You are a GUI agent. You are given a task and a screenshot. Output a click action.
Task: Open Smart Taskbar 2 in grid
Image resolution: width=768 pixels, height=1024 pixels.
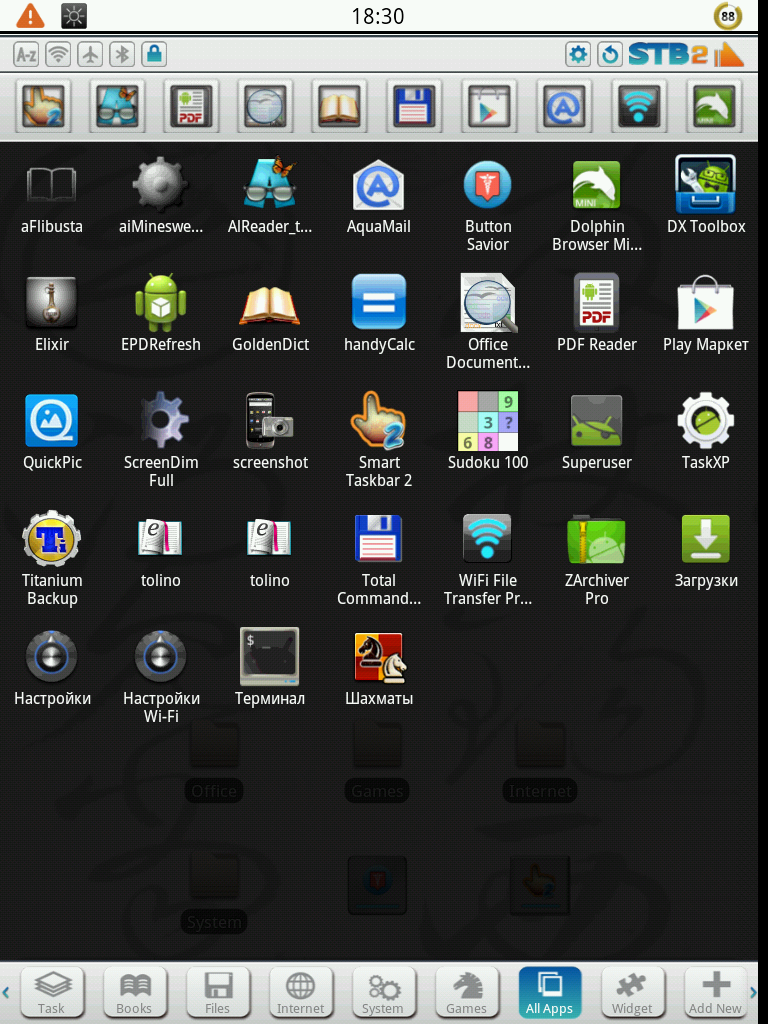[x=379, y=441]
